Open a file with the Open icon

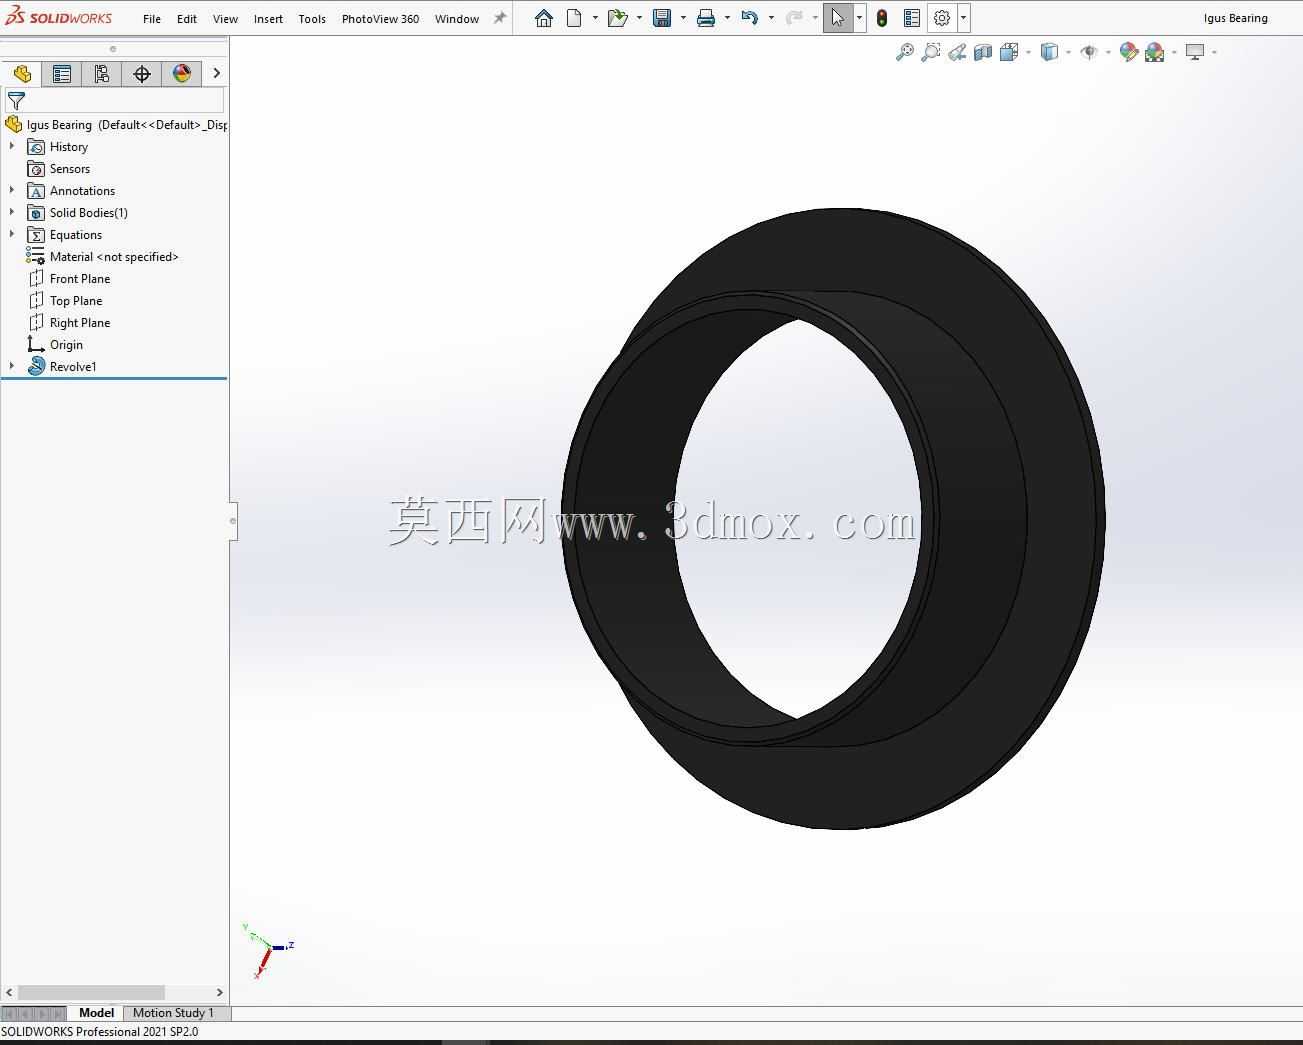(x=617, y=18)
